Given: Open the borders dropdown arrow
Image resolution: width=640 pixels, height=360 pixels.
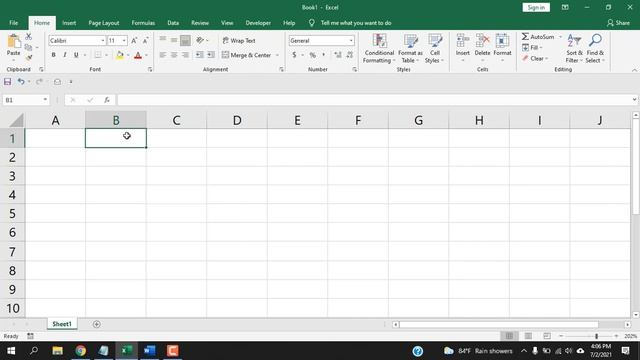Looking at the screenshot, I should 107,55.
